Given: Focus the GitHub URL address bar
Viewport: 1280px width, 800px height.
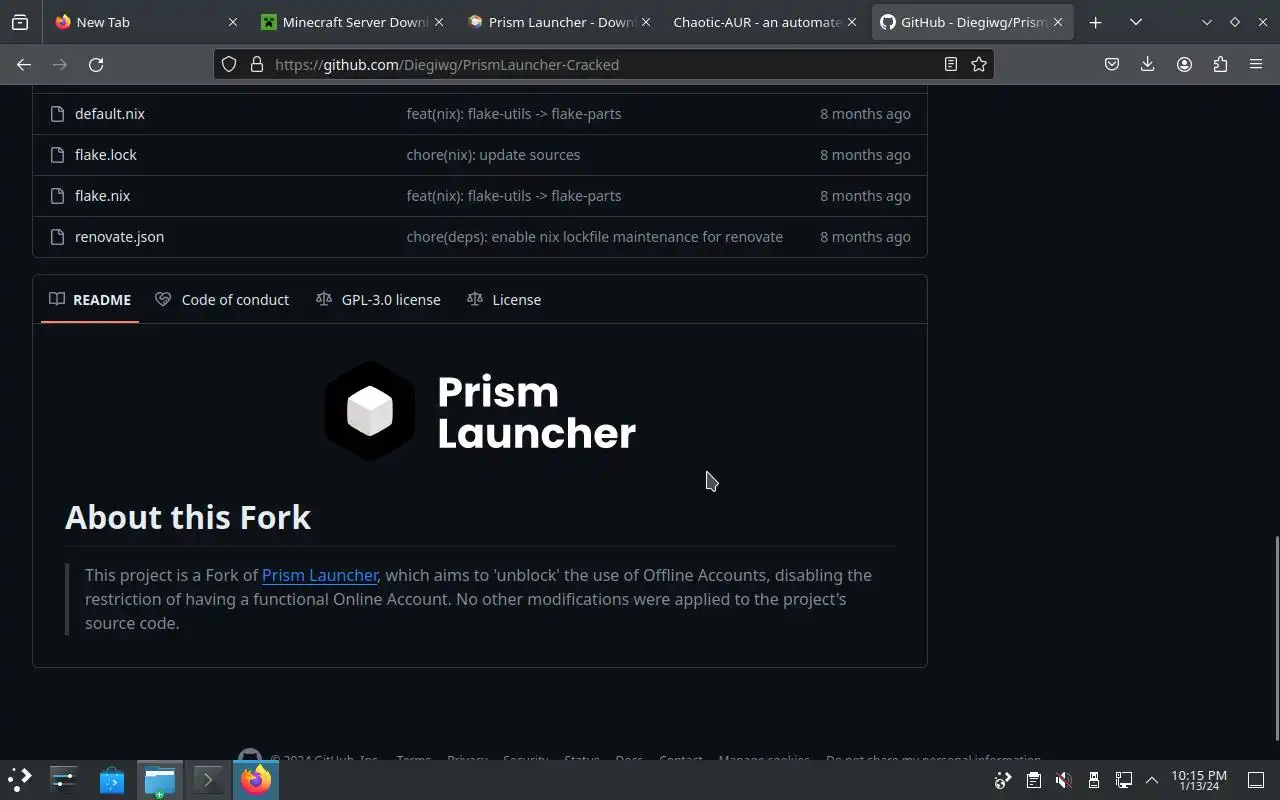Looking at the screenshot, I should 603,64.
